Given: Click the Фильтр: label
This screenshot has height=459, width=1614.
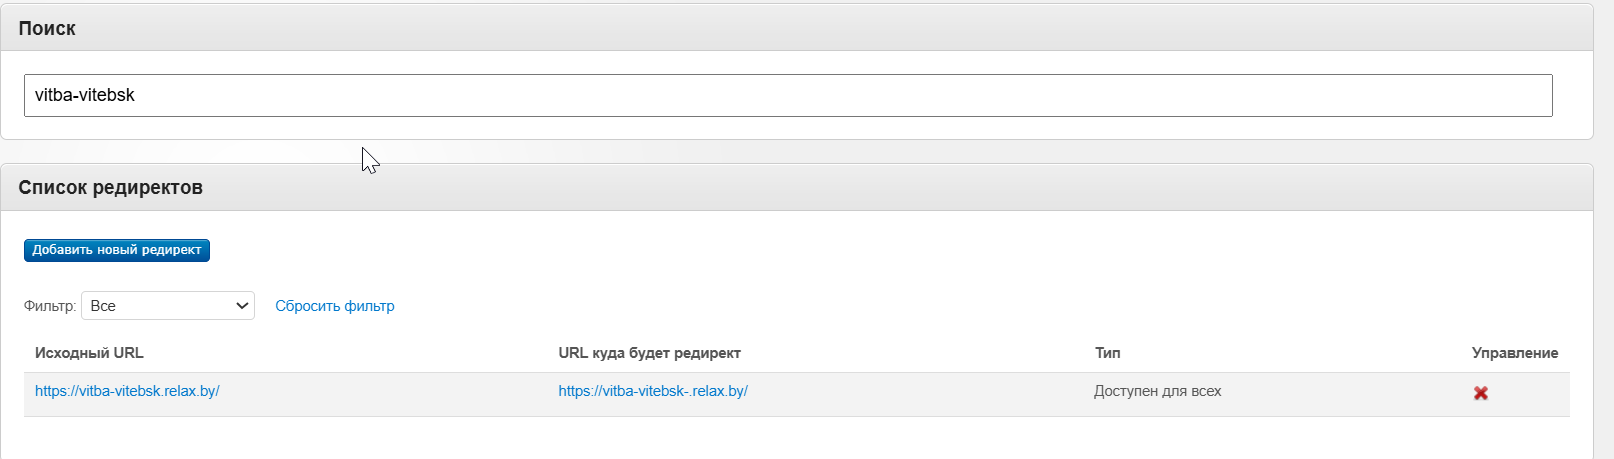Looking at the screenshot, I should coord(50,306).
